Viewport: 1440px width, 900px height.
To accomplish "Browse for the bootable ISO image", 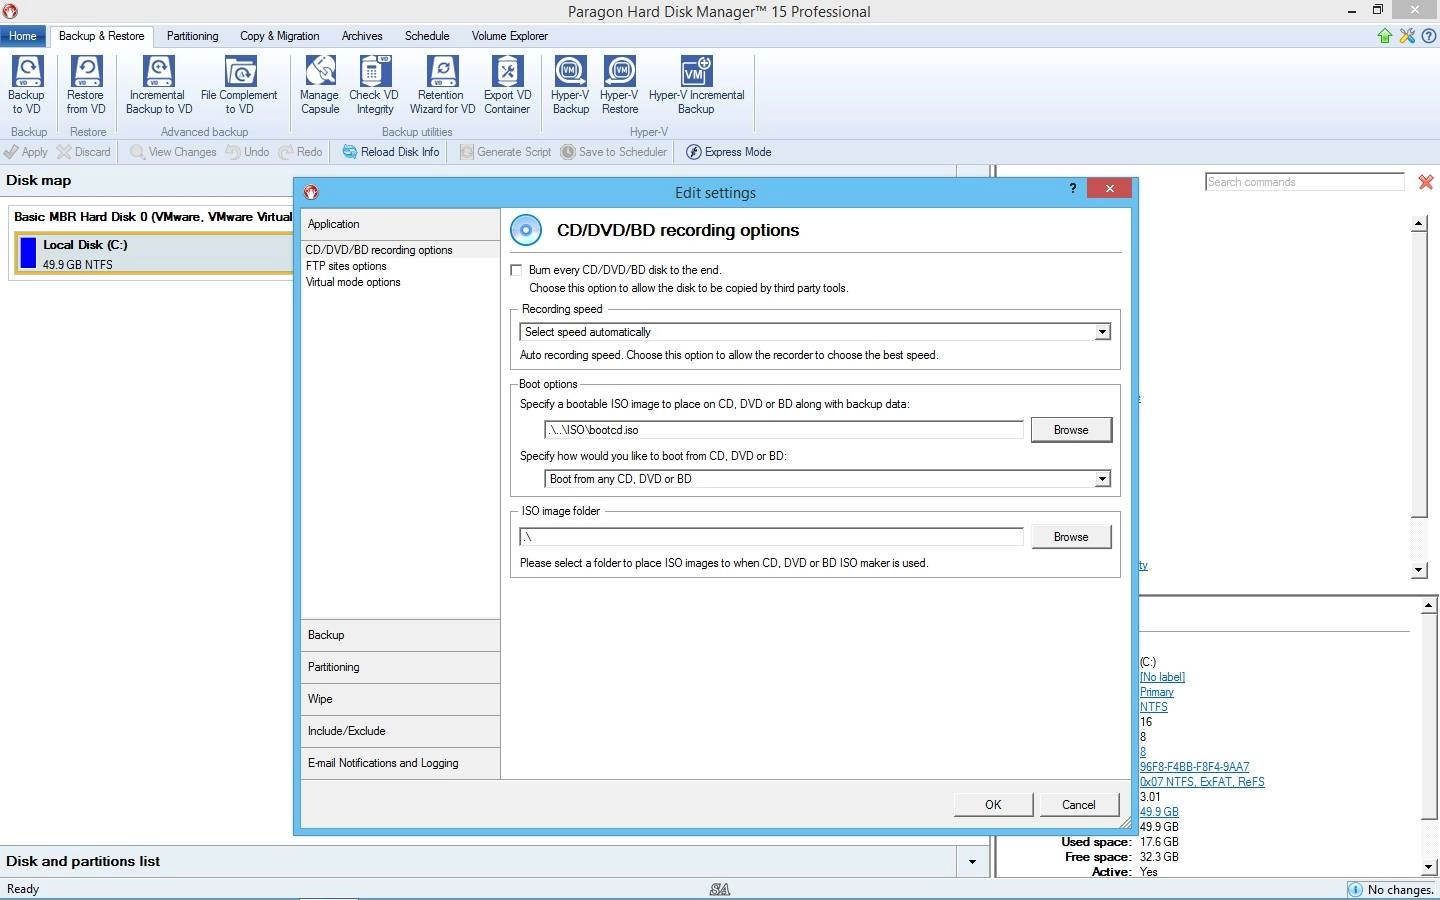I will tap(1071, 430).
